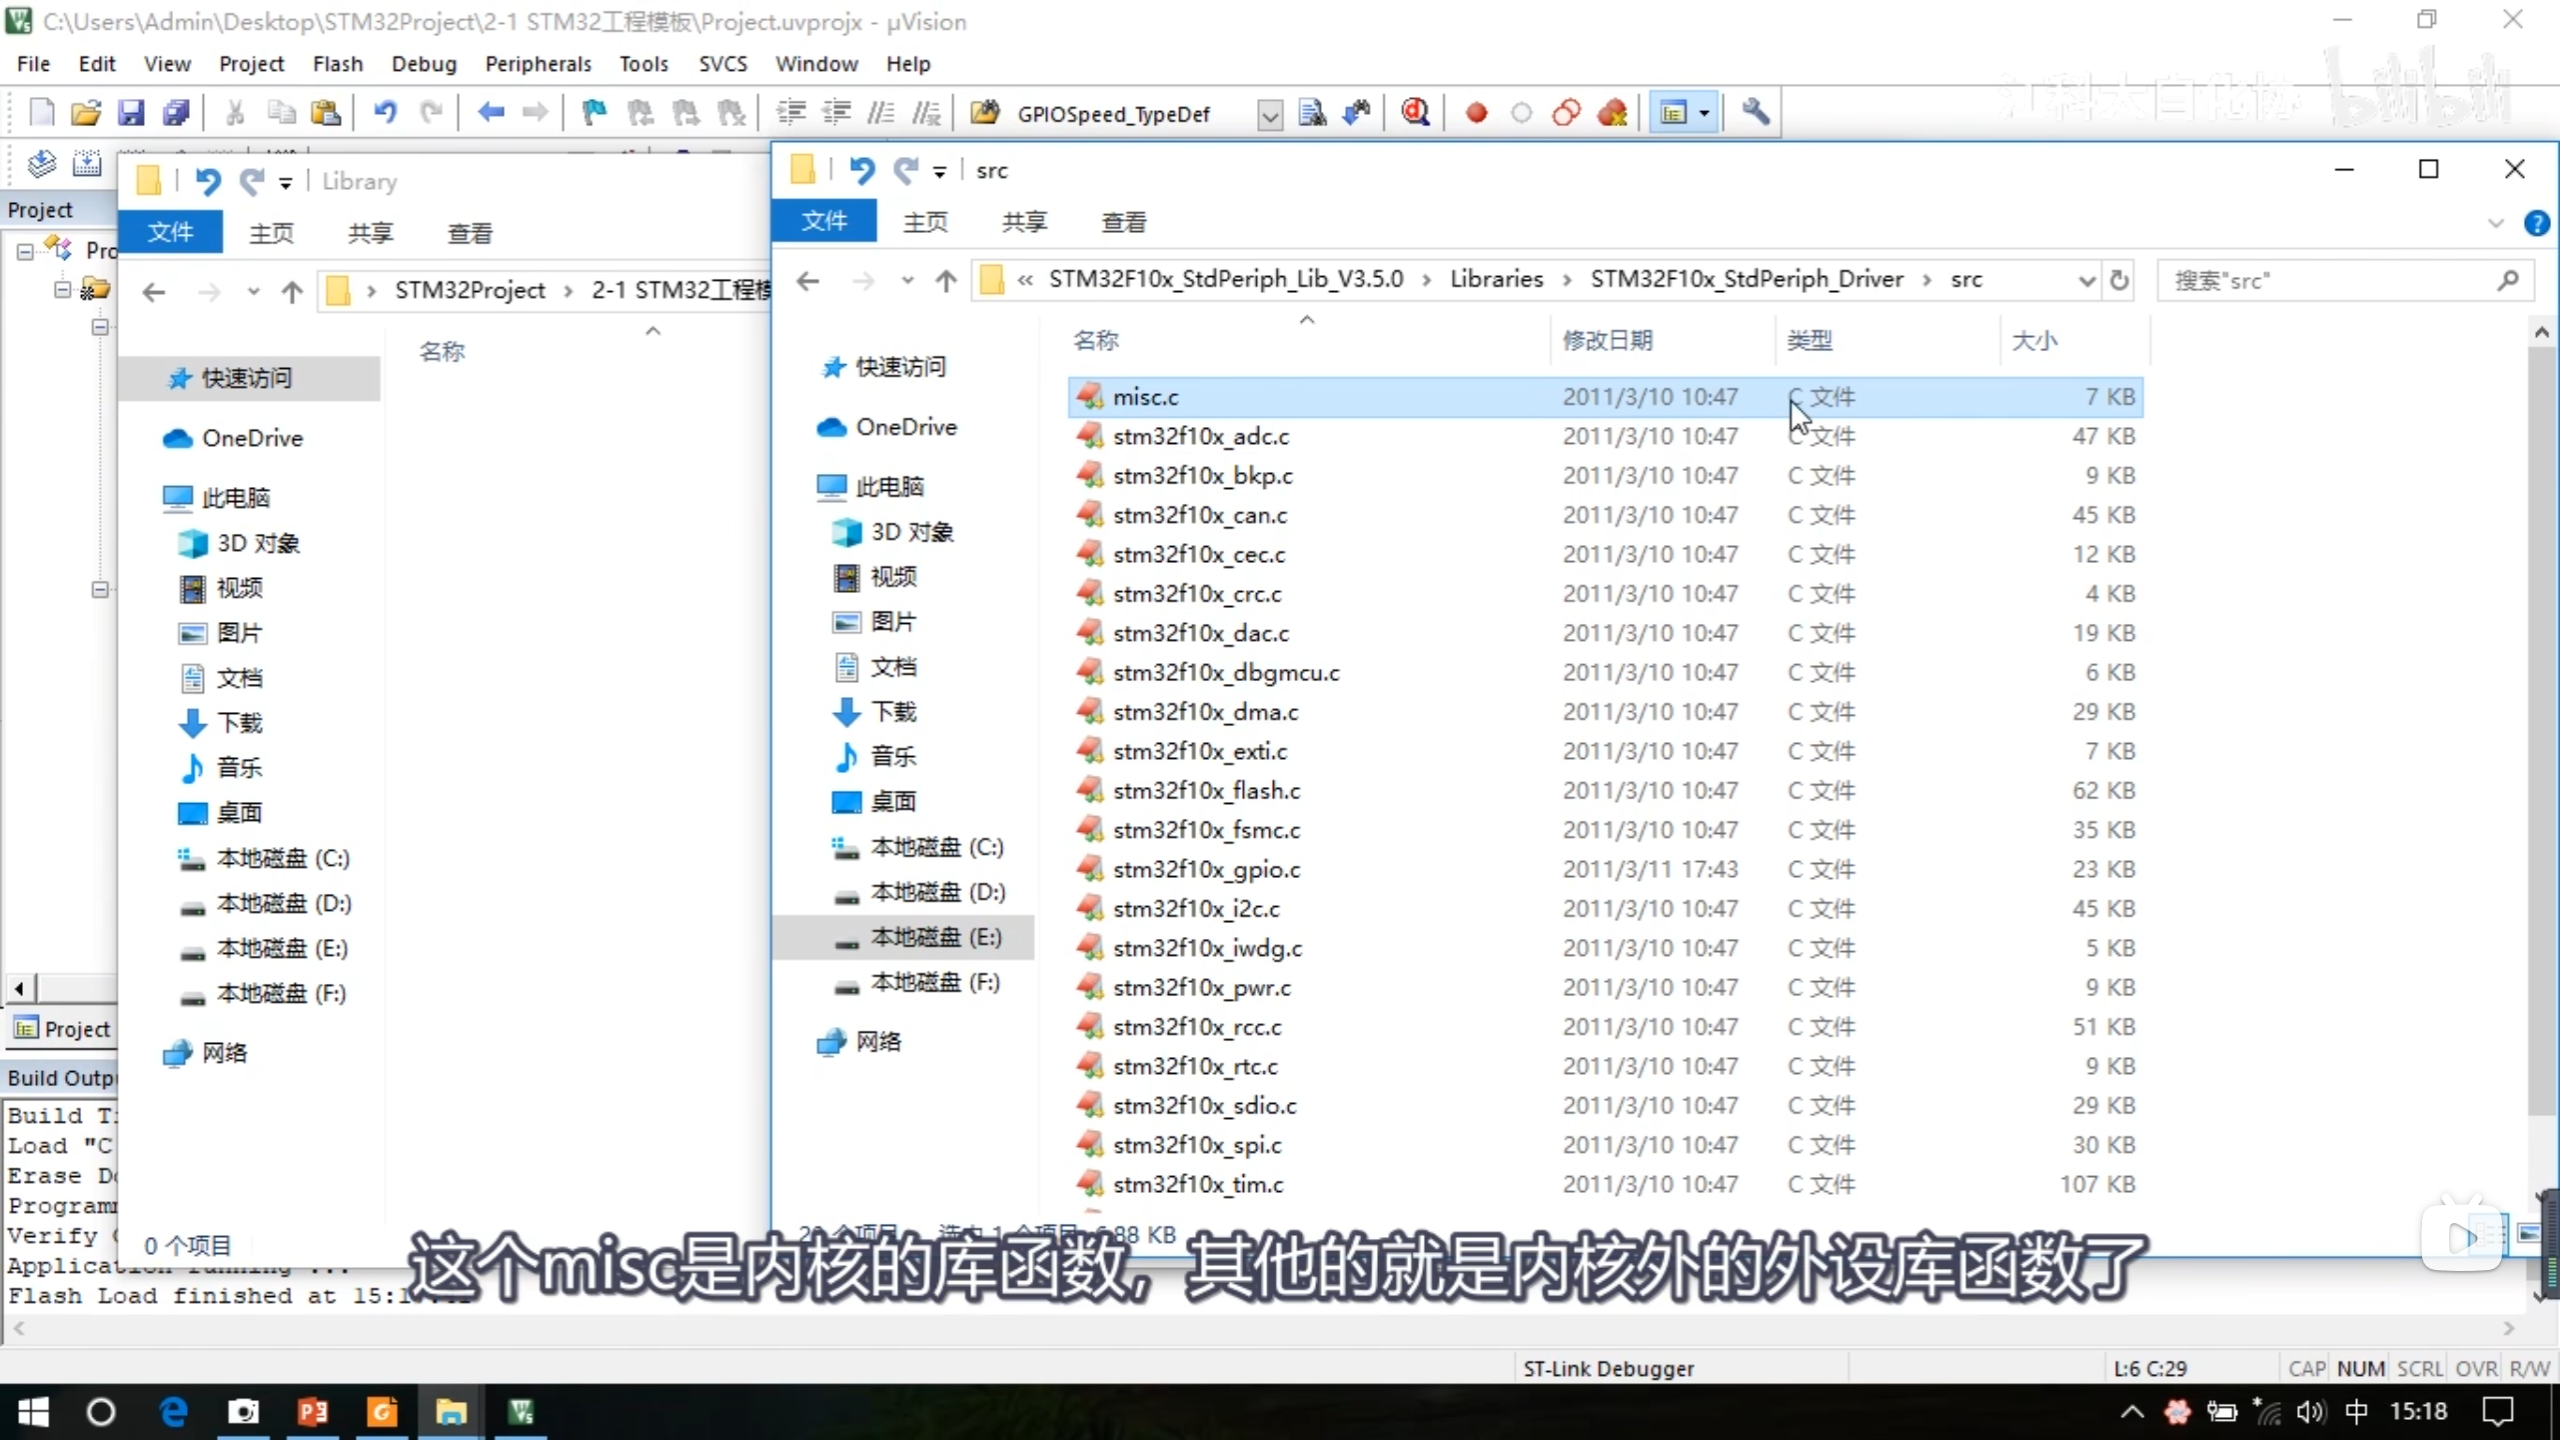
Task: Expand the GPIOSpeed_TypeDef find dropdown
Action: (x=1269, y=115)
